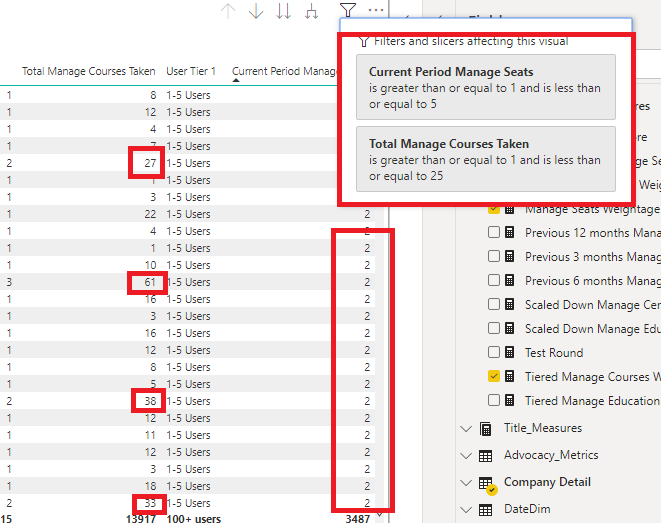Select the Title_Measures table name

tap(543, 428)
